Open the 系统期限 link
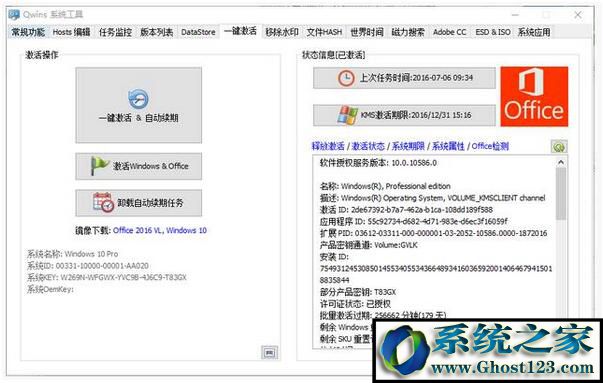The width and height of the screenshot is (603, 383). coord(408,146)
